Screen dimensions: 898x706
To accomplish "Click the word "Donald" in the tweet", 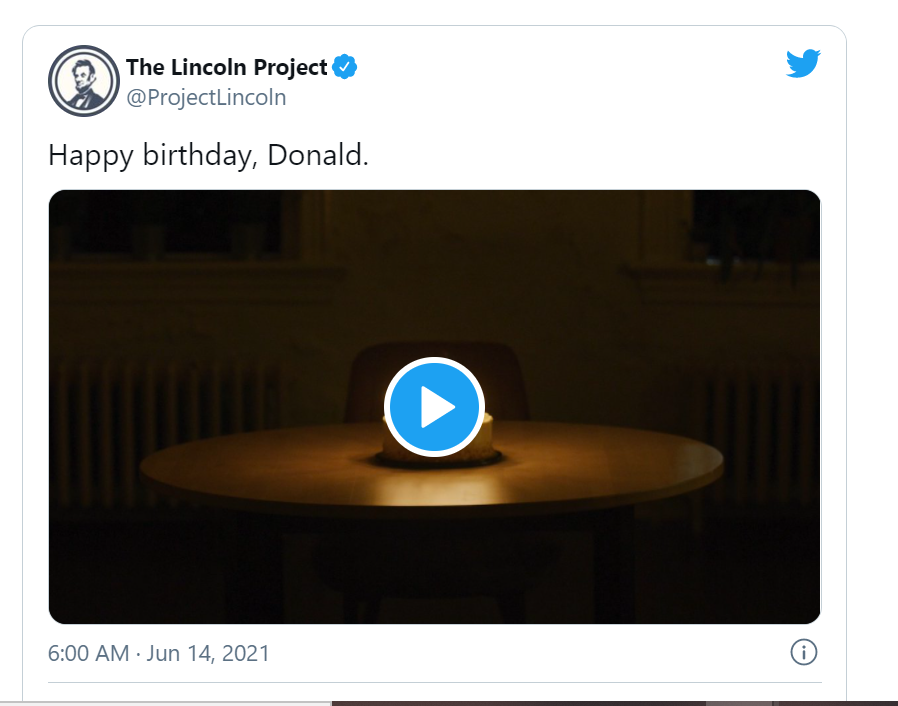I will pyautogui.click(x=317, y=156).
